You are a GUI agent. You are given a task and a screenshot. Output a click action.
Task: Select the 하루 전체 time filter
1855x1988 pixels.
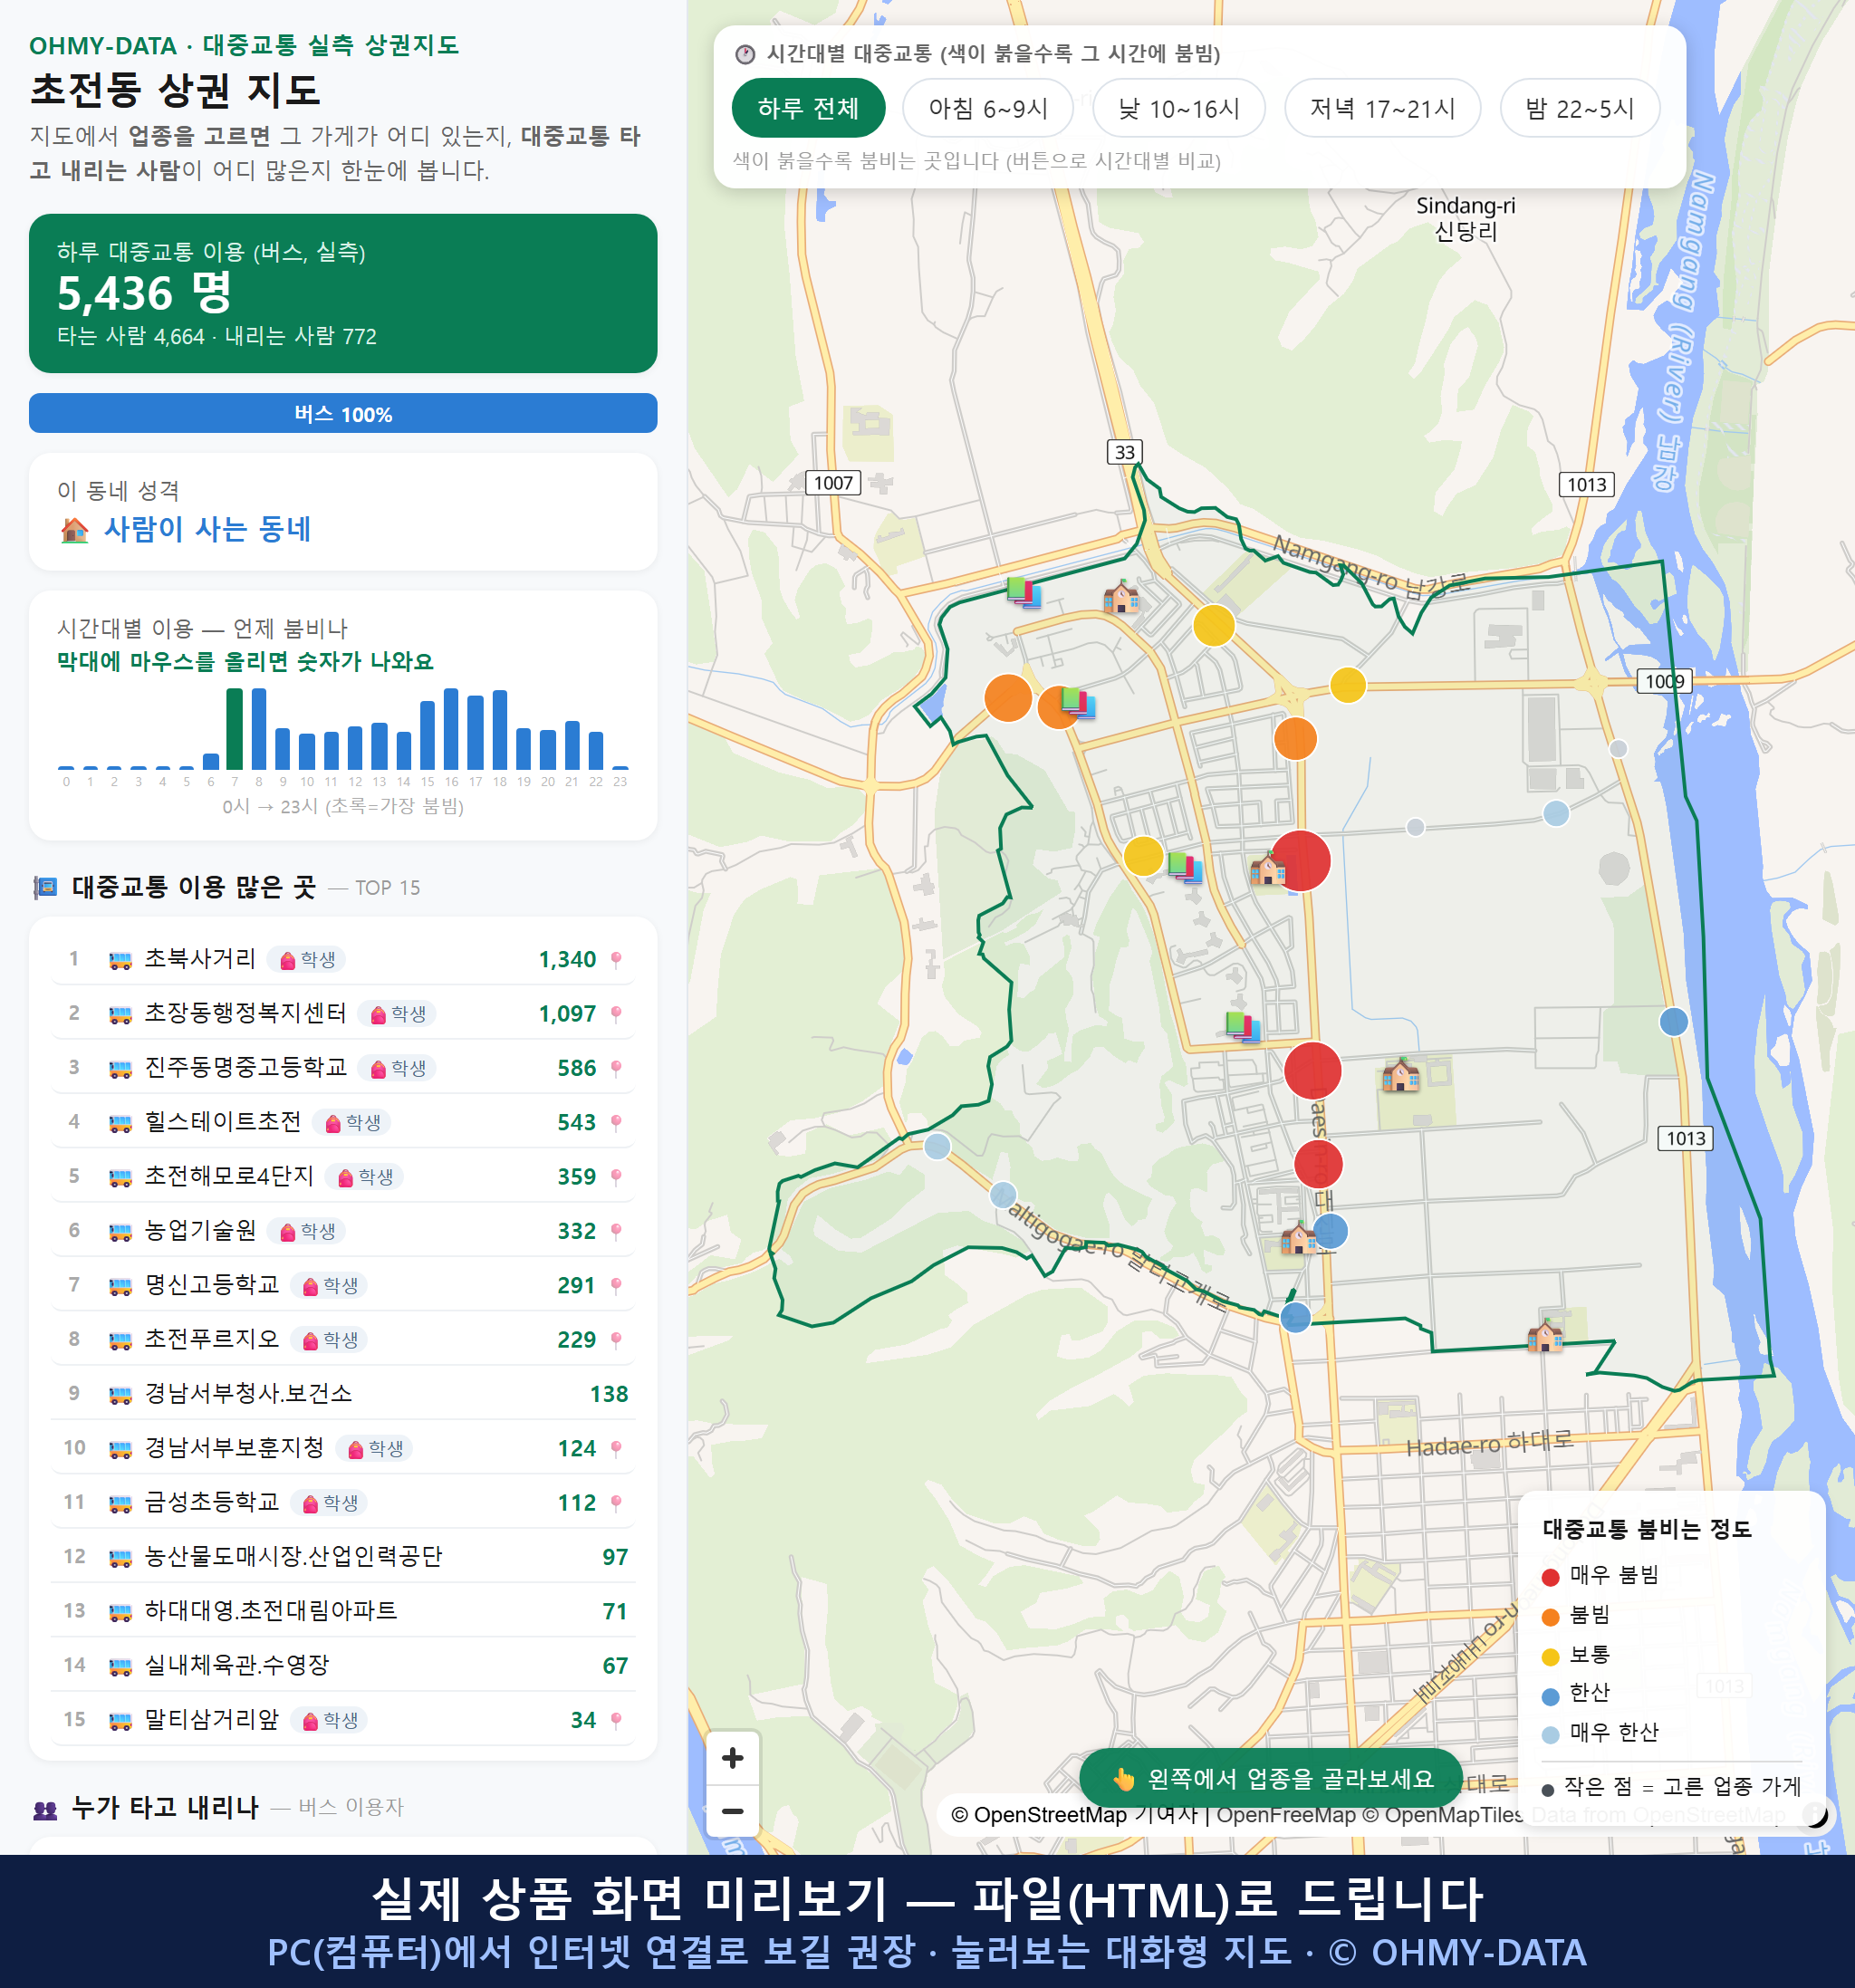pos(808,108)
